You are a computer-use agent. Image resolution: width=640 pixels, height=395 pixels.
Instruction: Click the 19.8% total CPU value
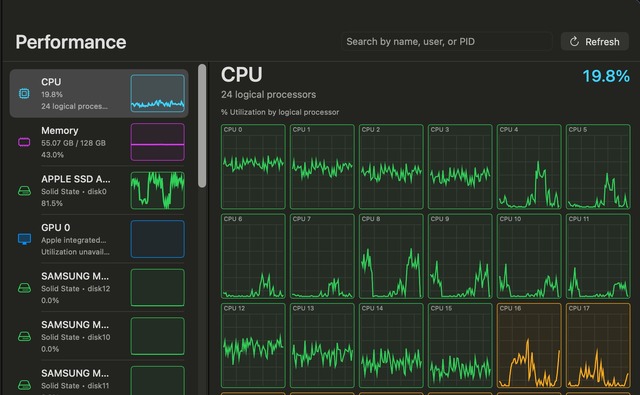coord(606,76)
